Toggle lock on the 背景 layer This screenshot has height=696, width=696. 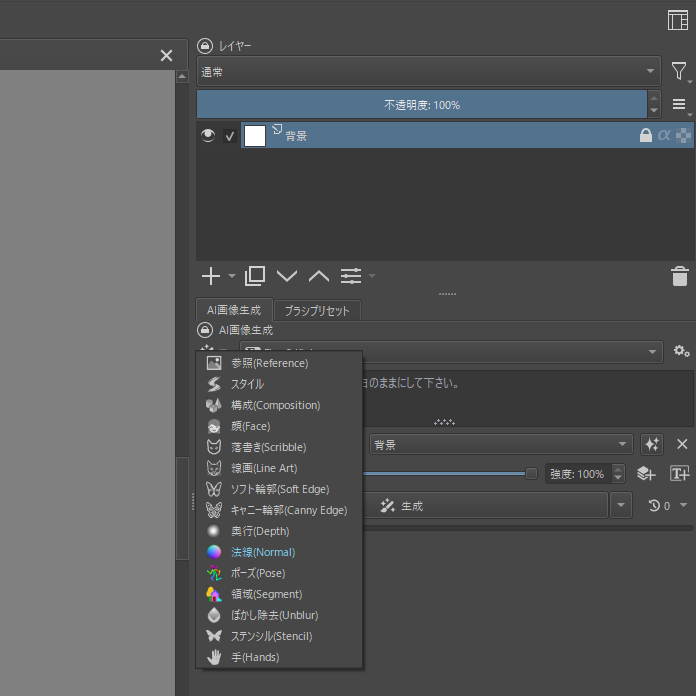tap(645, 135)
